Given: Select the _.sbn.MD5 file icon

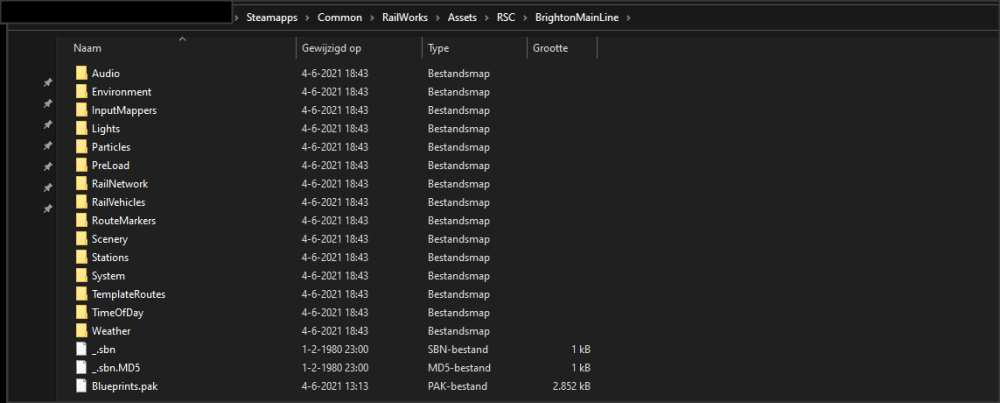Looking at the screenshot, I should pyautogui.click(x=81, y=367).
